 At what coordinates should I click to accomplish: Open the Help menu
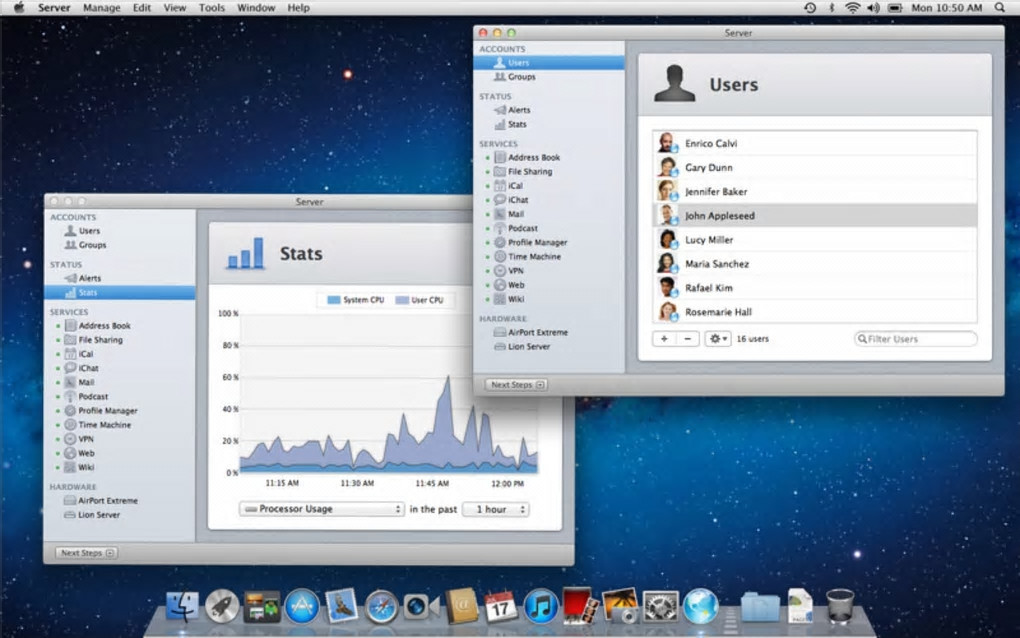[x=299, y=8]
